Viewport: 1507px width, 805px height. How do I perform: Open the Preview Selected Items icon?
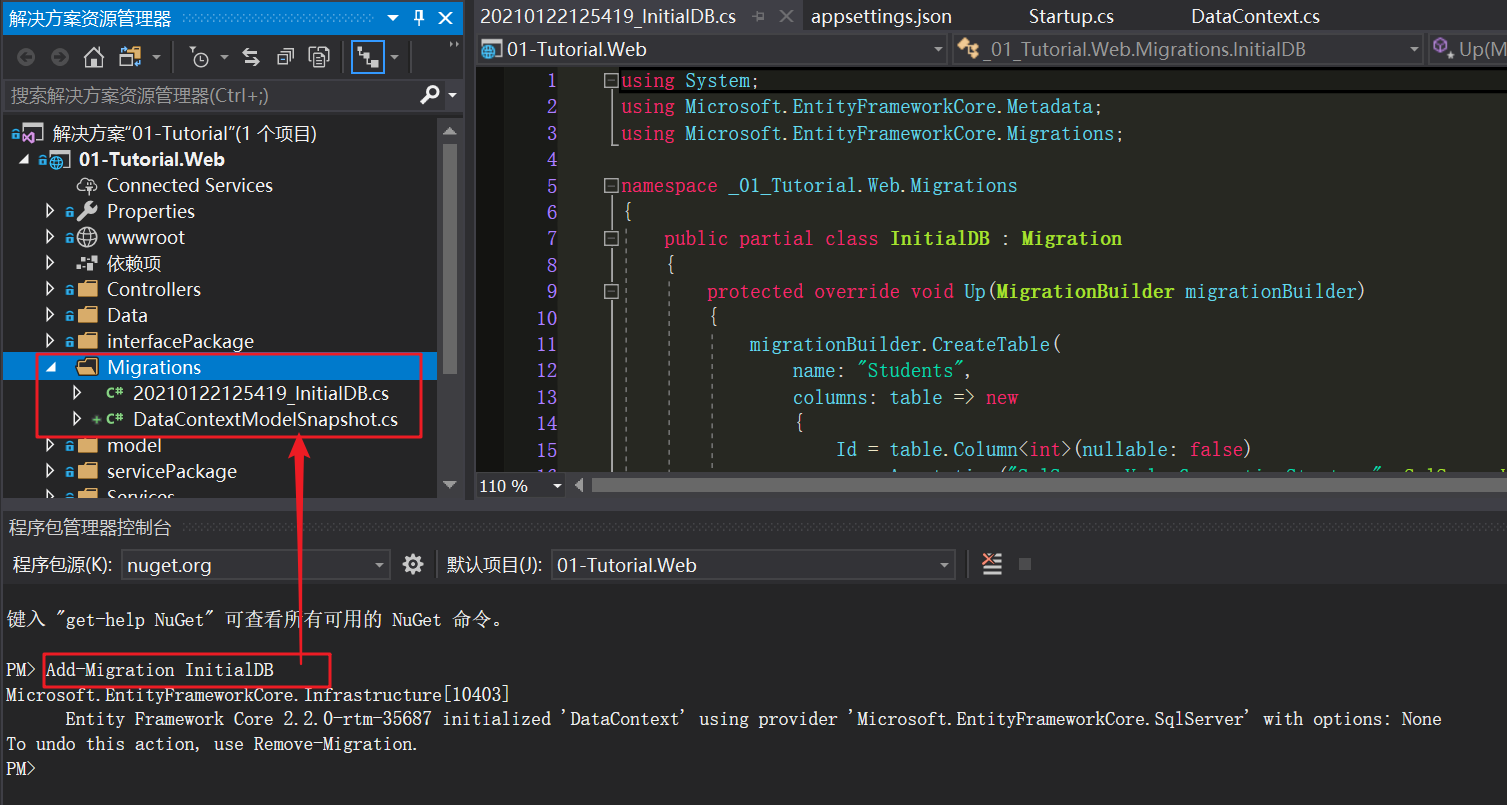point(318,57)
